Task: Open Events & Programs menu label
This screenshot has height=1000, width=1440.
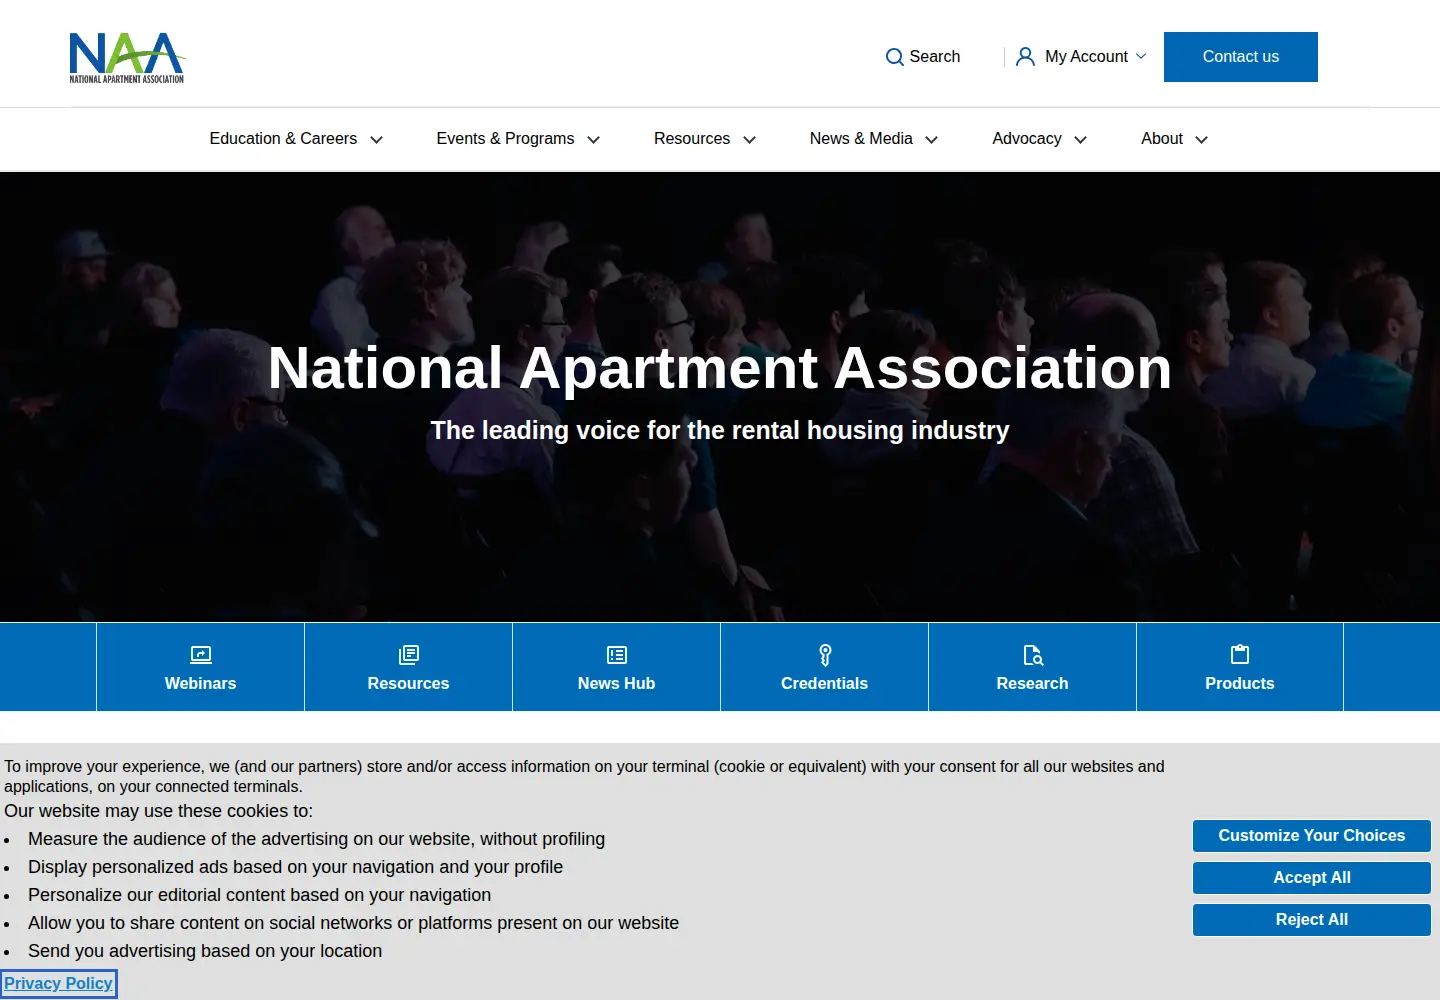Action: (505, 139)
